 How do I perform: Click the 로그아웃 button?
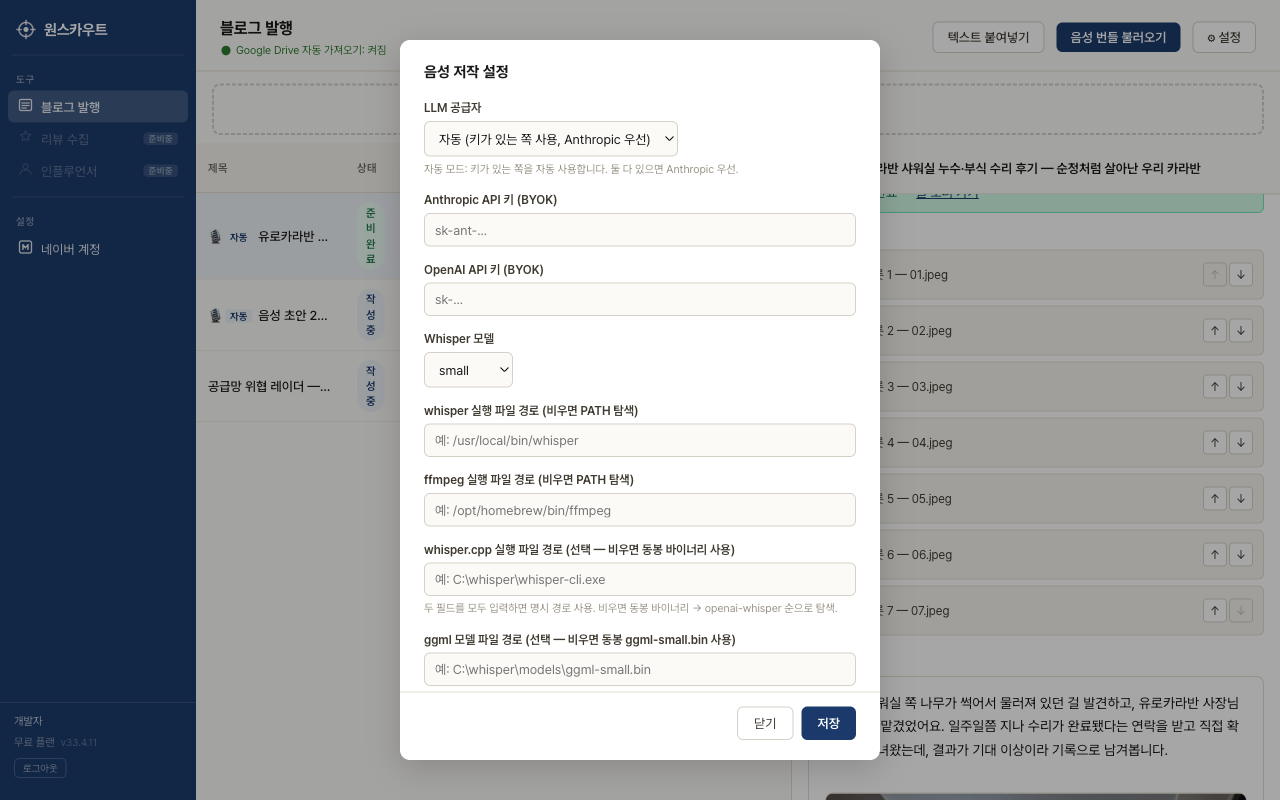click(40, 768)
